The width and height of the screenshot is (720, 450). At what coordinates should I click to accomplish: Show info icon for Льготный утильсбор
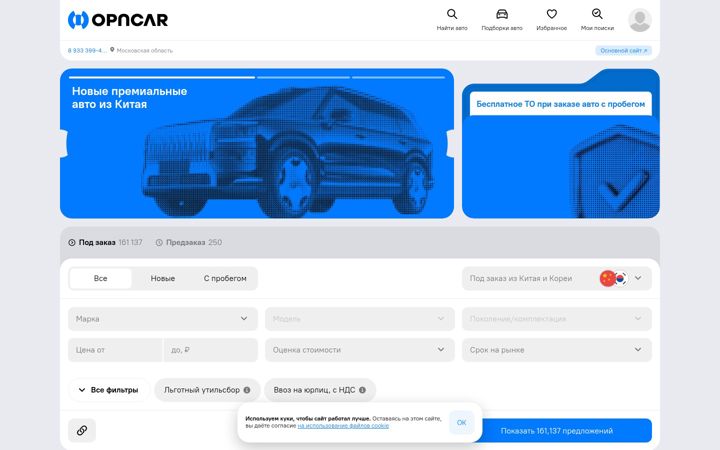coord(247,390)
